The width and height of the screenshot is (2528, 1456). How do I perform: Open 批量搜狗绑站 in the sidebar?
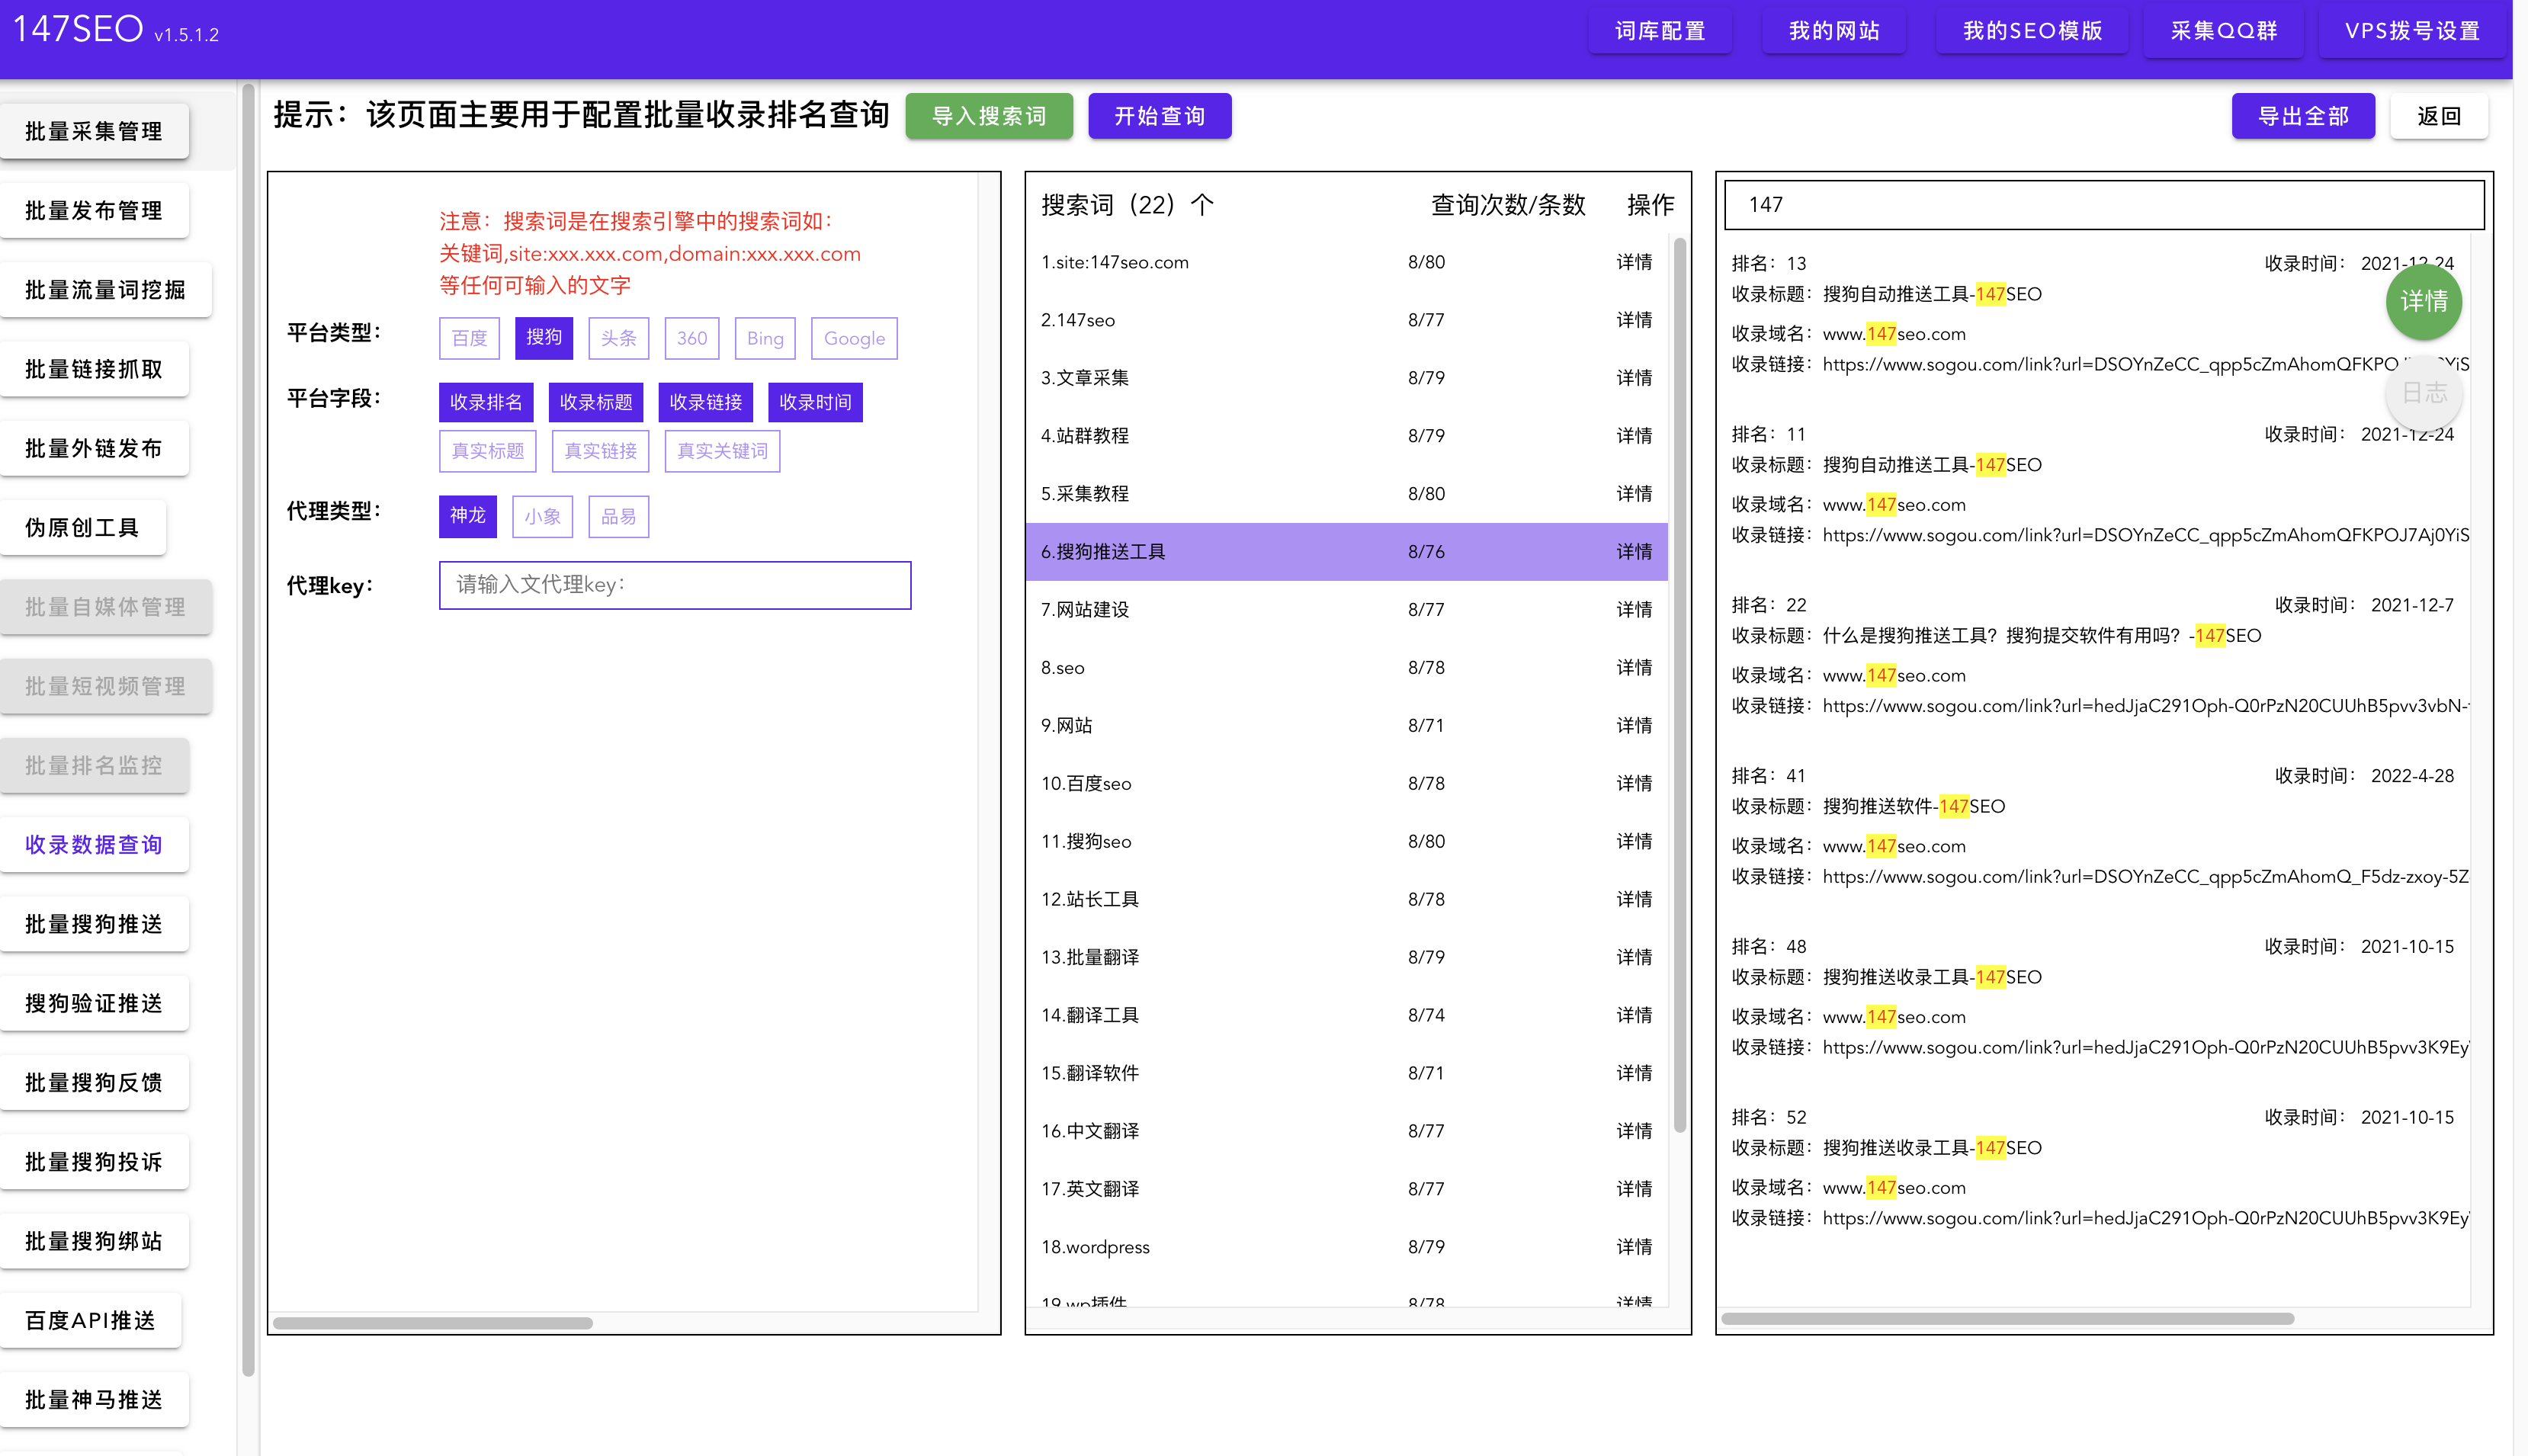pos(94,1241)
